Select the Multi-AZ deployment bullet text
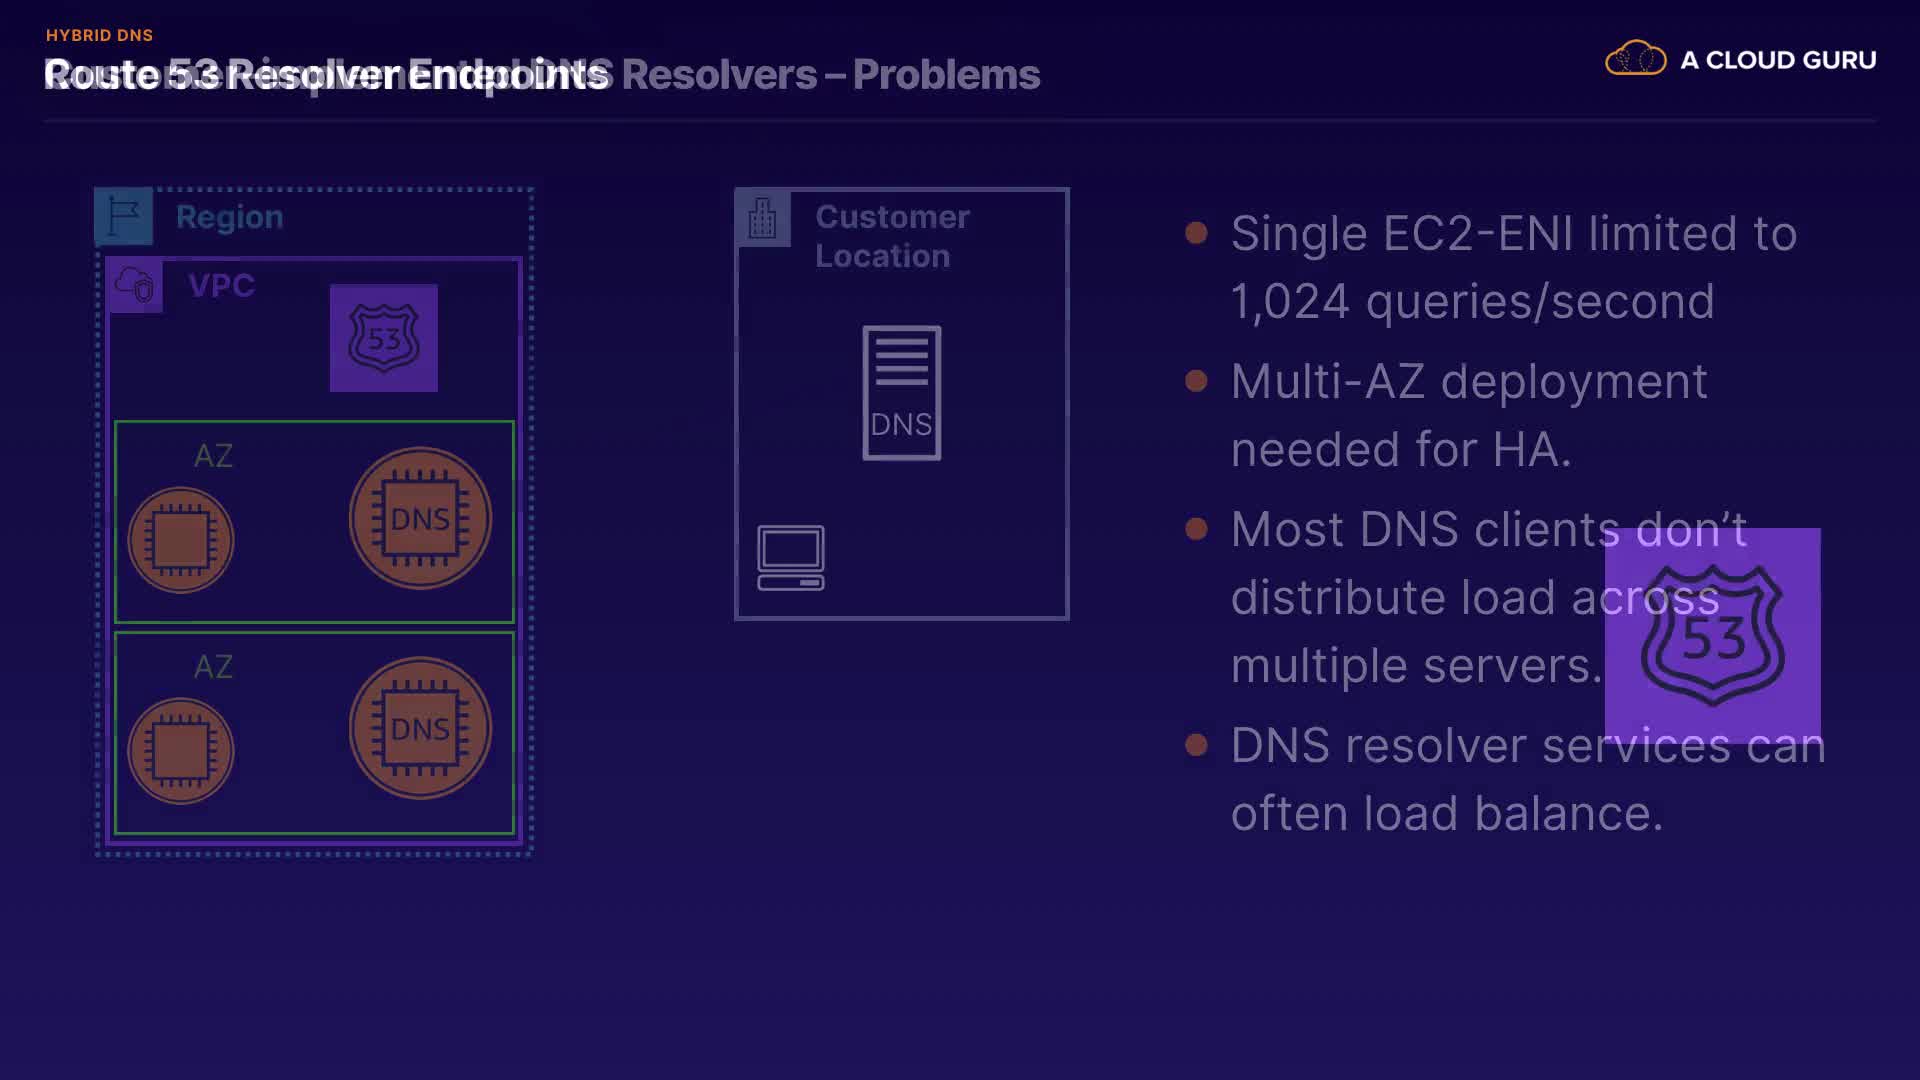The width and height of the screenshot is (1920, 1080). 1469,415
